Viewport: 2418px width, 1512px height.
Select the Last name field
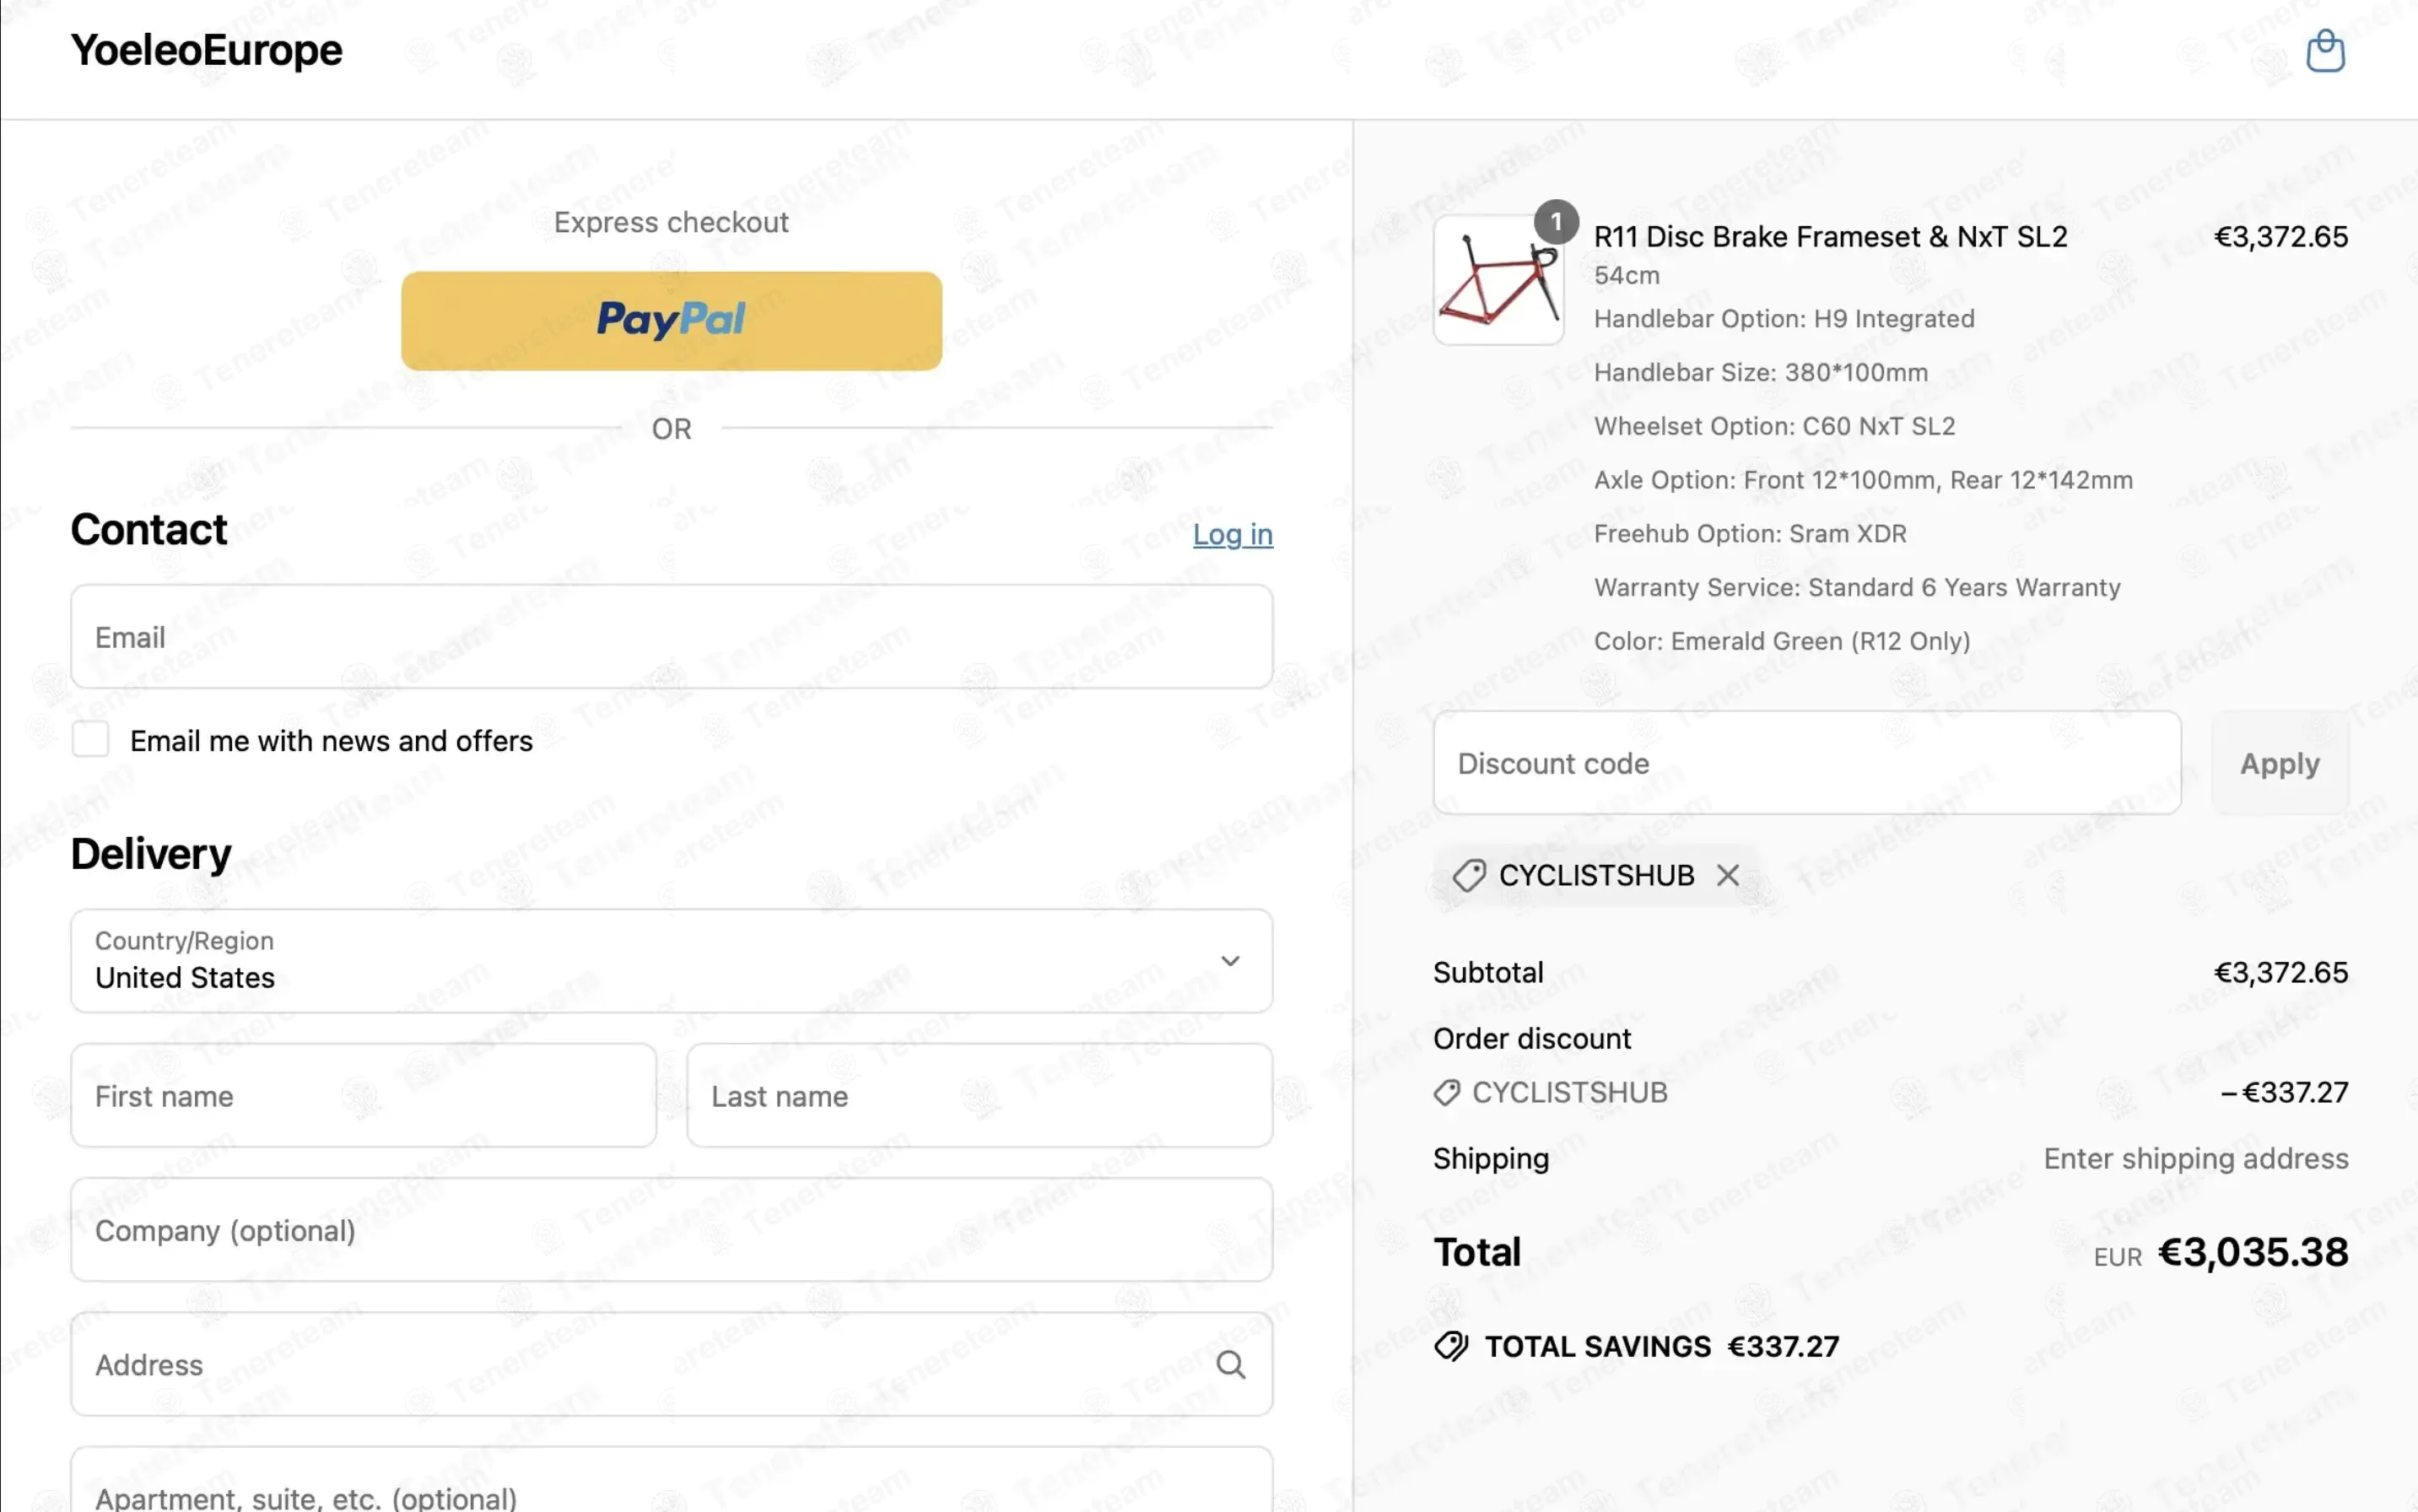point(979,1095)
